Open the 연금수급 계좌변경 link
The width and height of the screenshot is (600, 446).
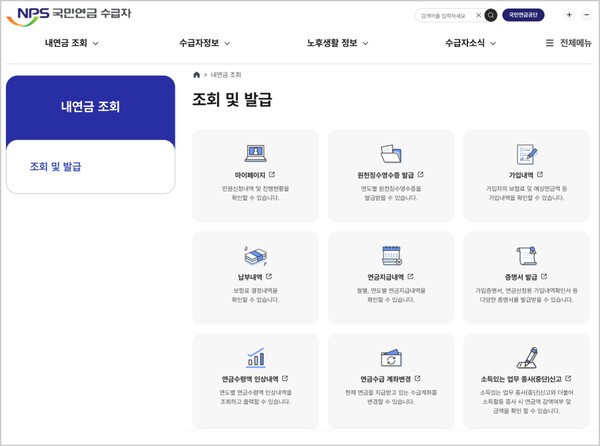(386, 379)
